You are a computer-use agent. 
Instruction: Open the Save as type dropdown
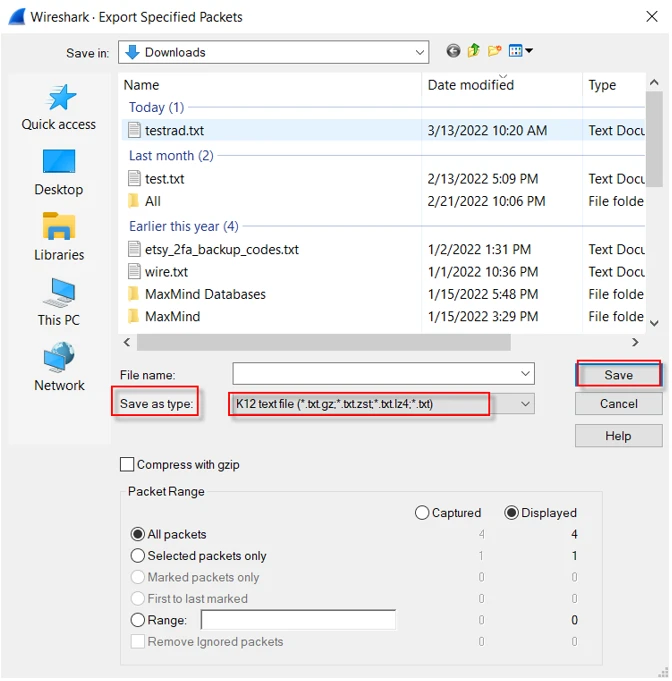(526, 404)
